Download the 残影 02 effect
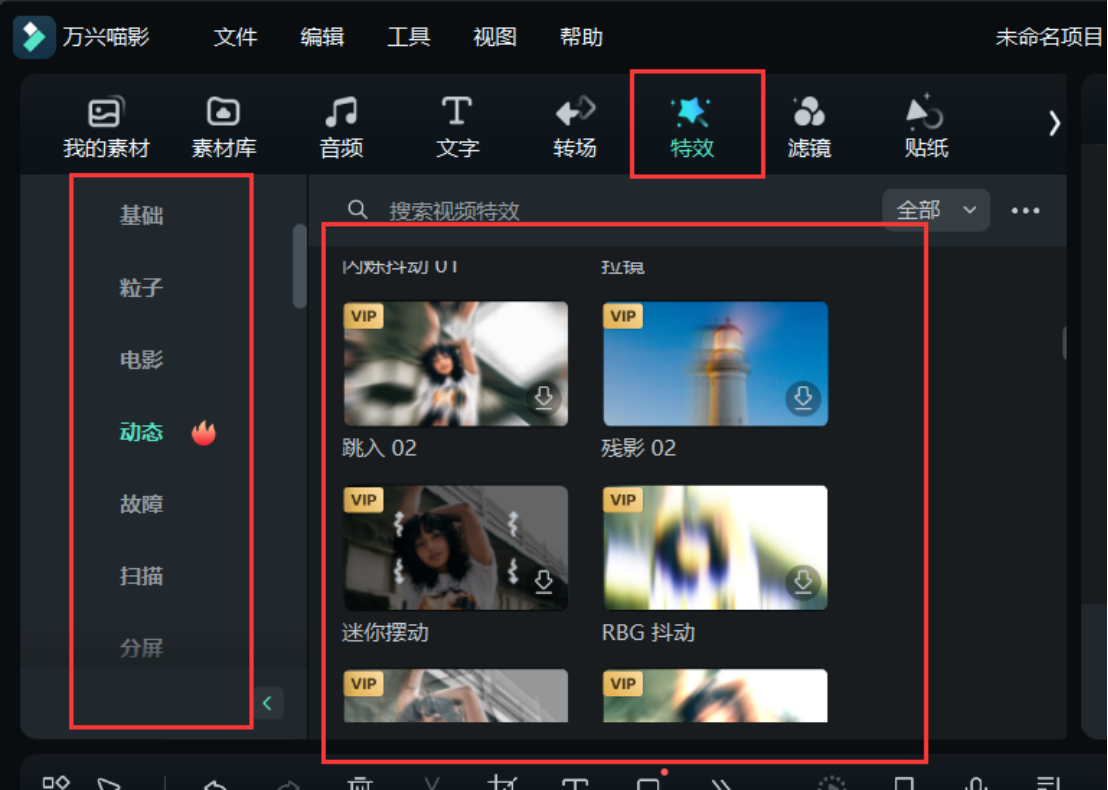The width and height of the screenshot is (1108, 790). [803, 398]
